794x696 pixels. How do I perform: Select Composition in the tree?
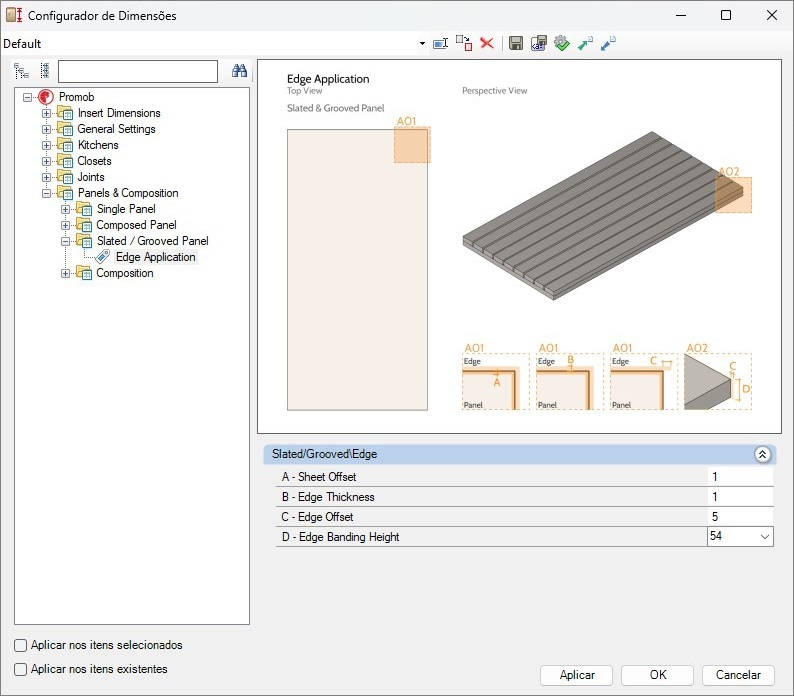coord(125,273)
